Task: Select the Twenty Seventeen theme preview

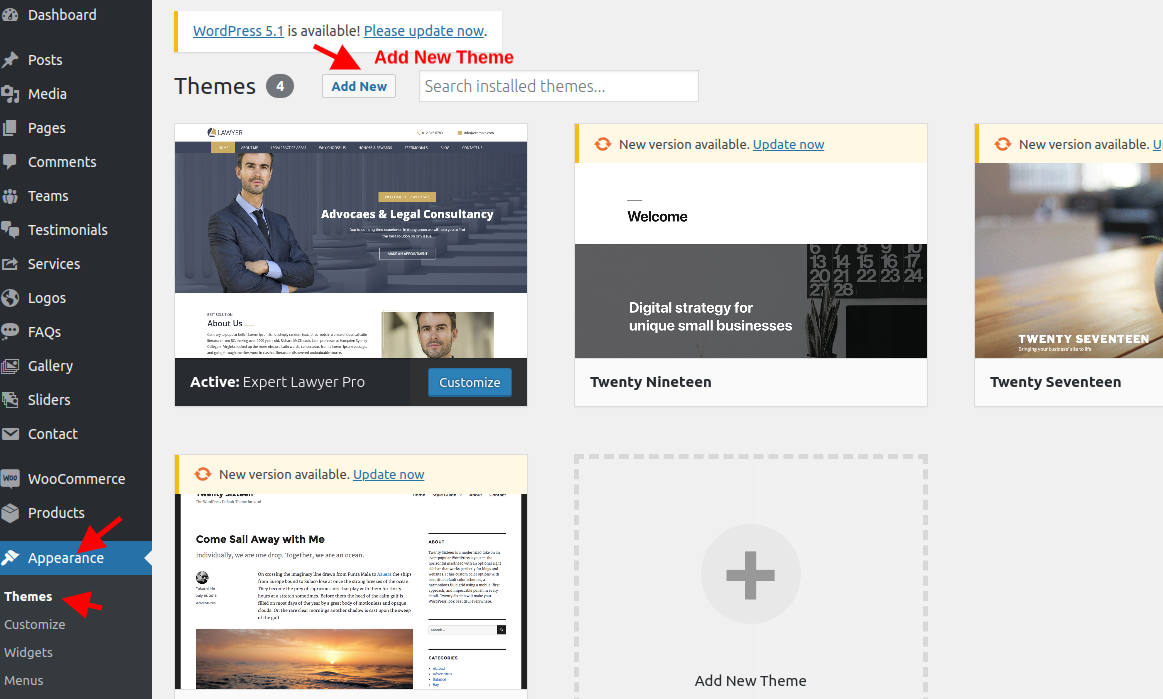Action: coord(1069,260)
